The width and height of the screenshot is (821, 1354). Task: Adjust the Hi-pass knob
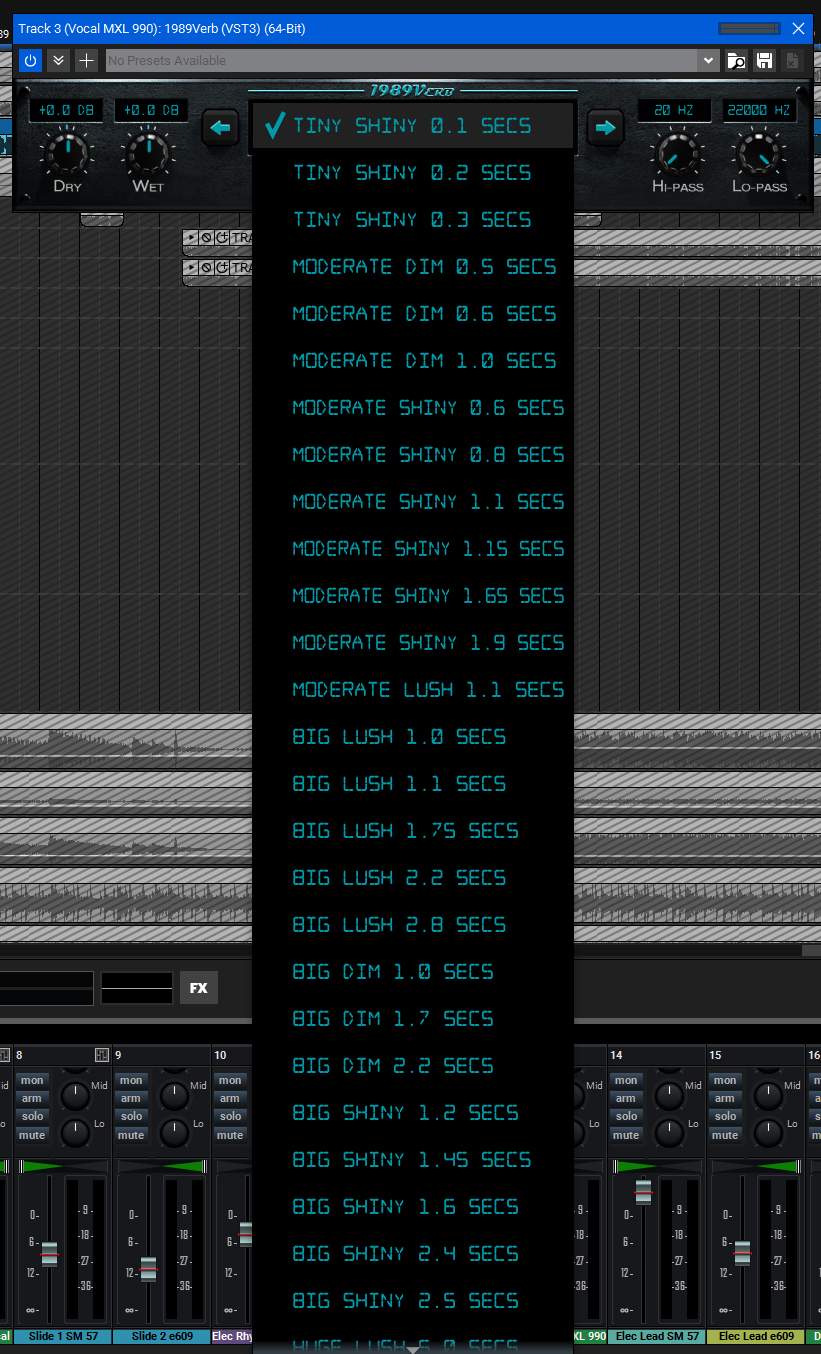(677, 154)
